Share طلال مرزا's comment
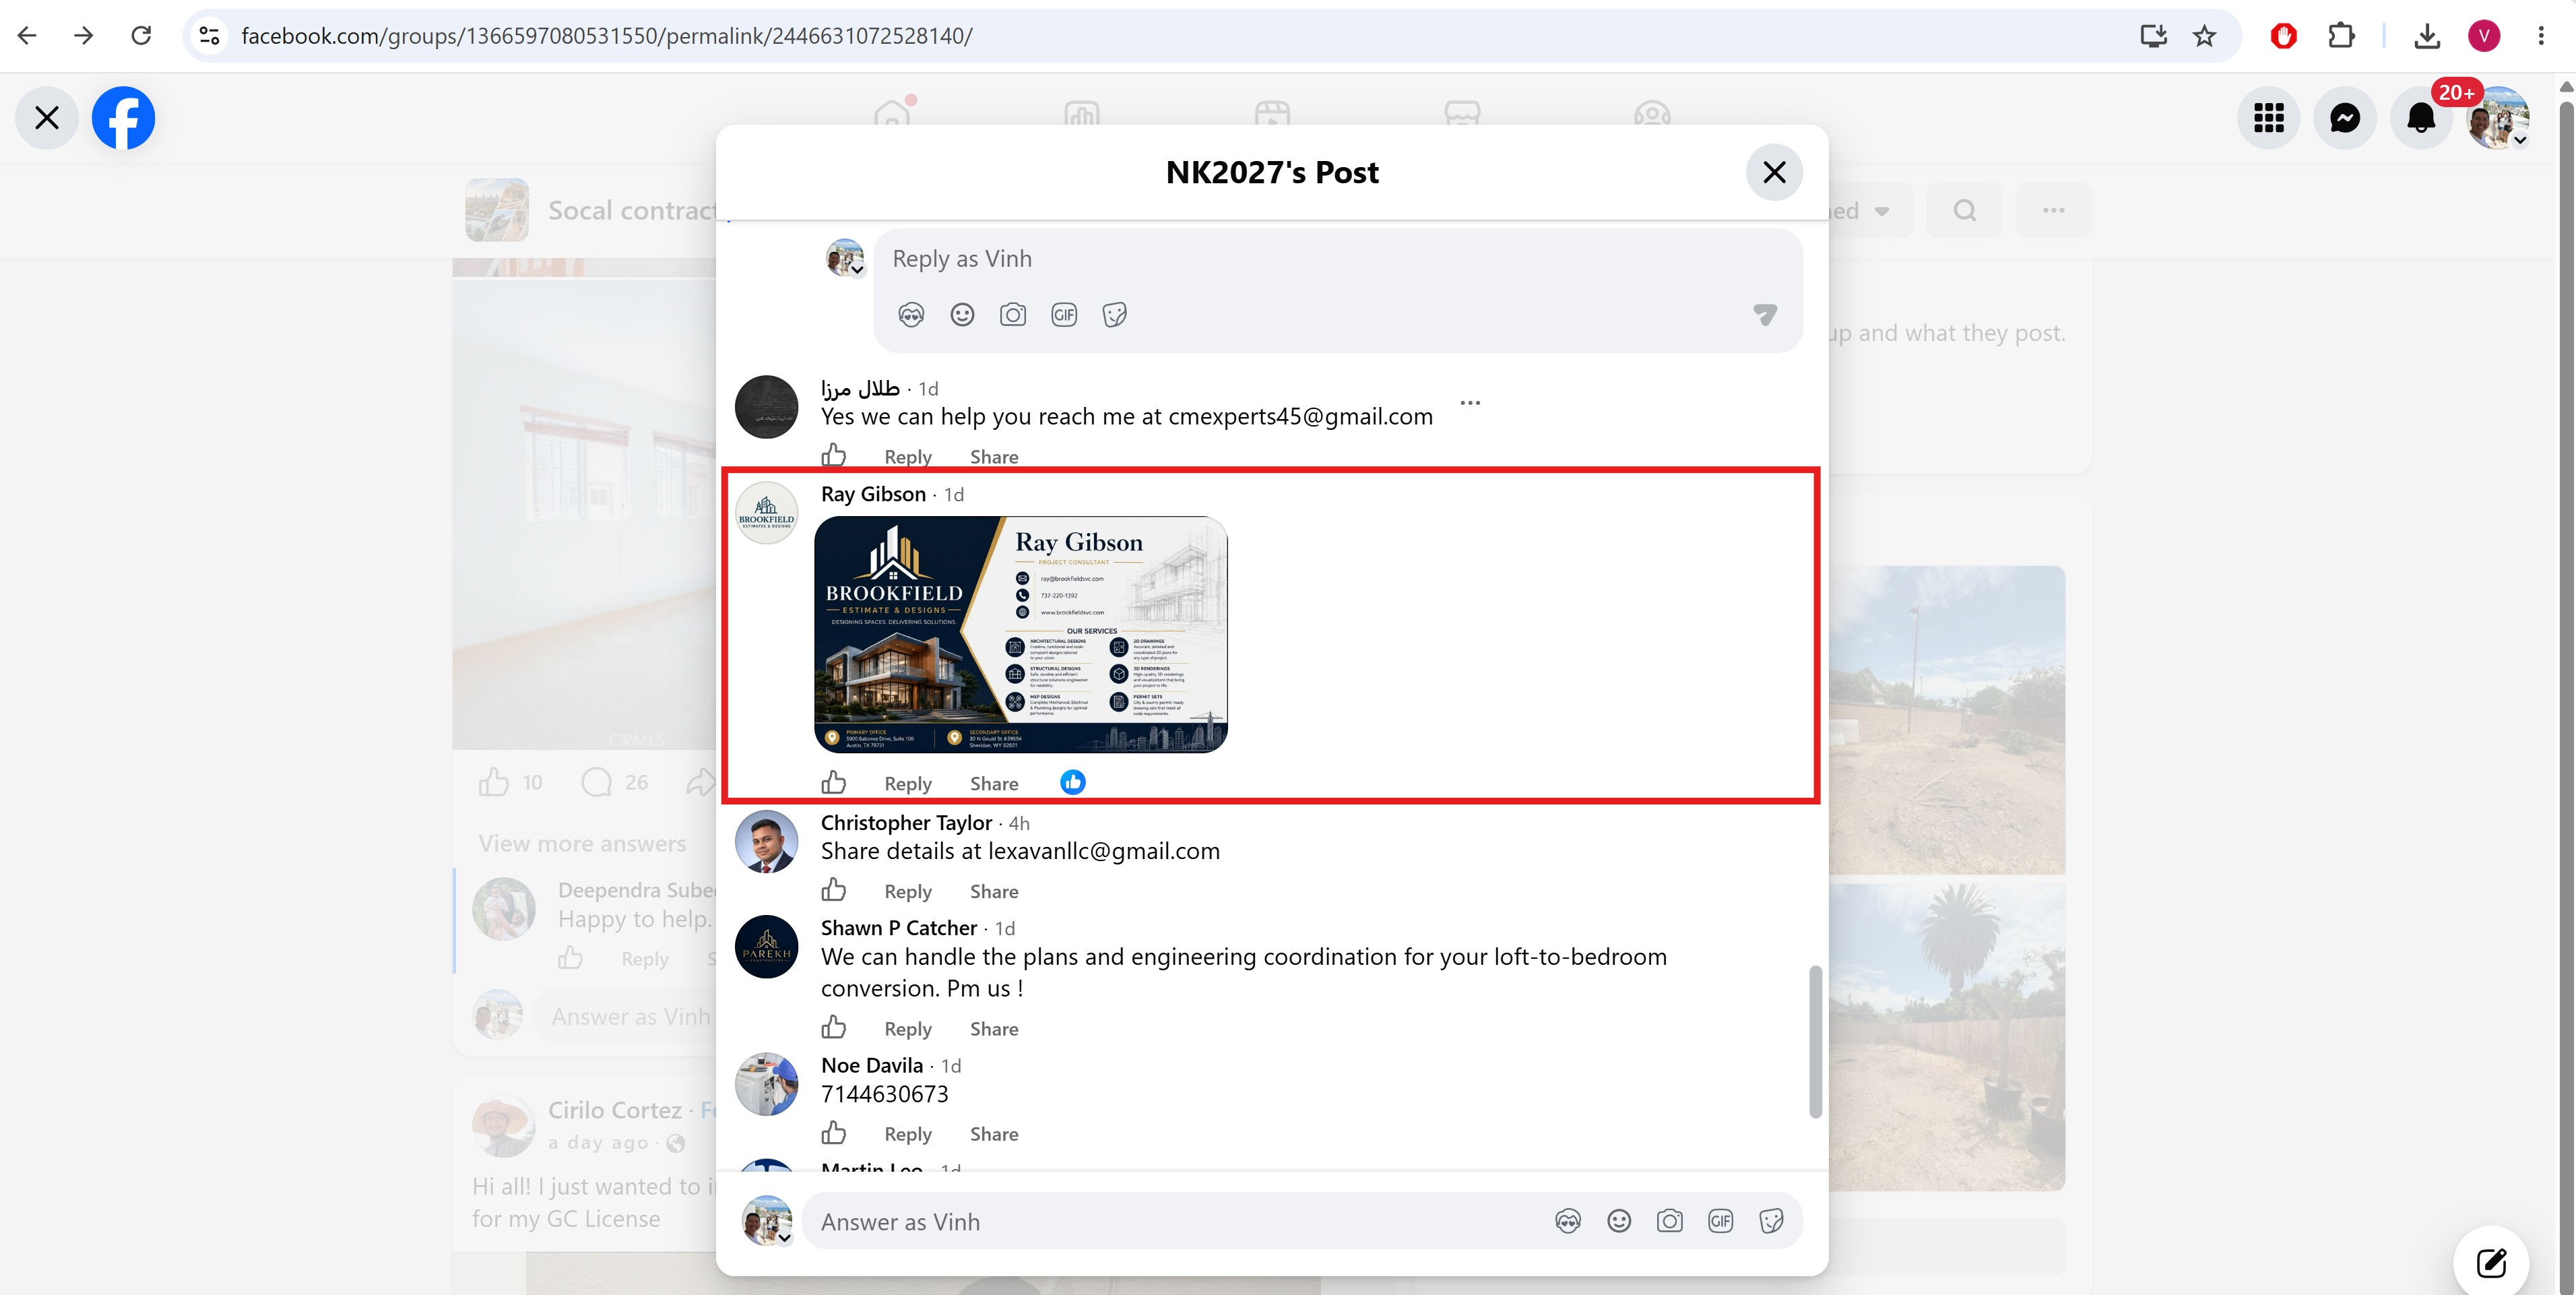Viewport: 2576px width, 1295px height. [x=994, y=457]
